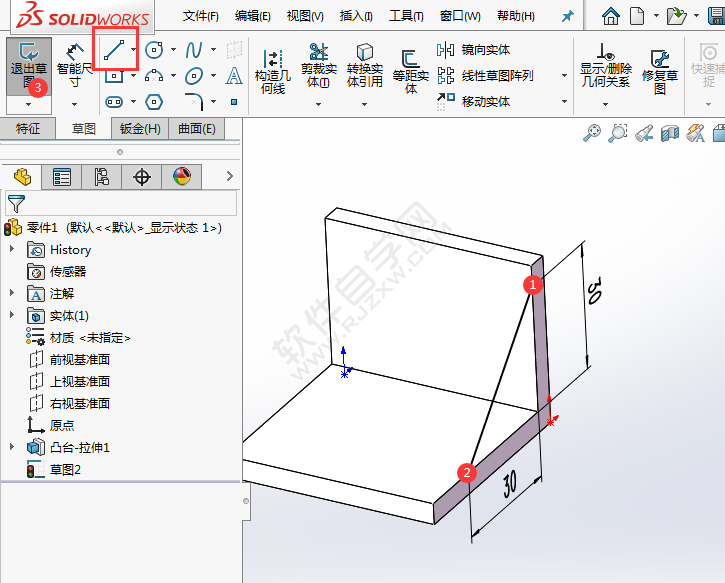Image resolution: width=725 pixels, height=583 pixels.
Task: Click the Open file icon
Action: [676, 16]
